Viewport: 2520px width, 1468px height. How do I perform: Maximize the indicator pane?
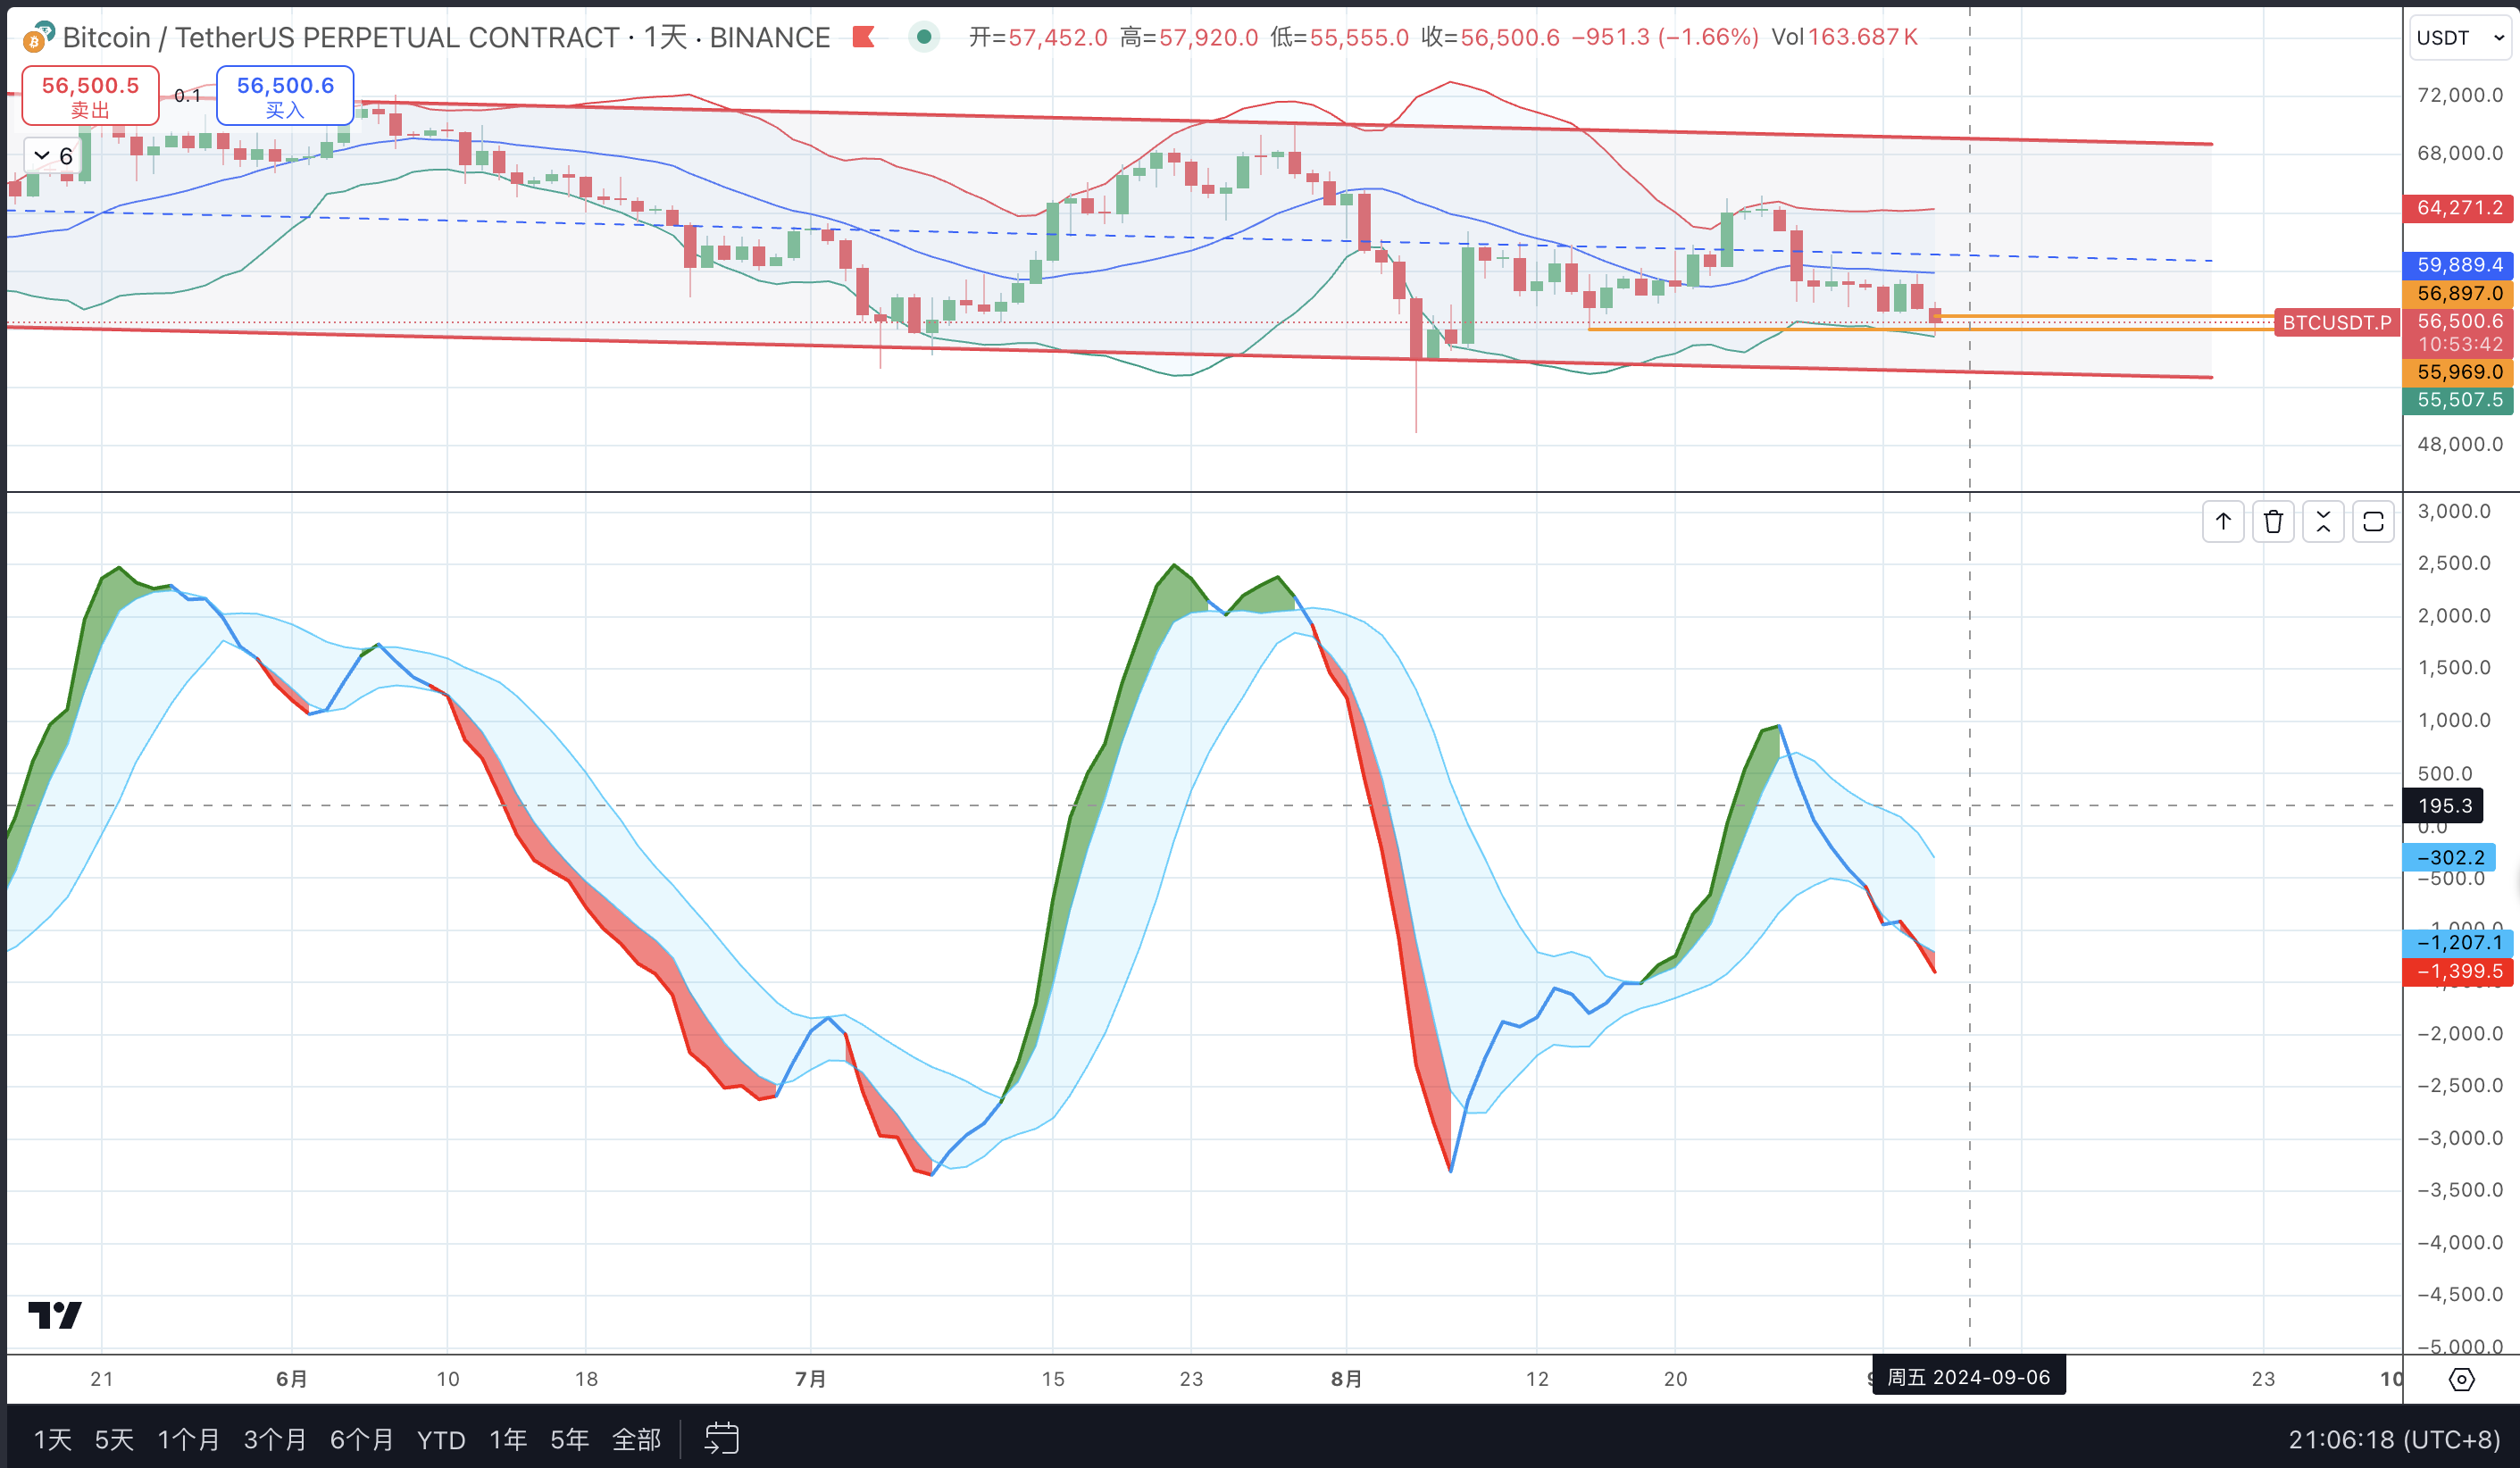[x=2373, y=521]
